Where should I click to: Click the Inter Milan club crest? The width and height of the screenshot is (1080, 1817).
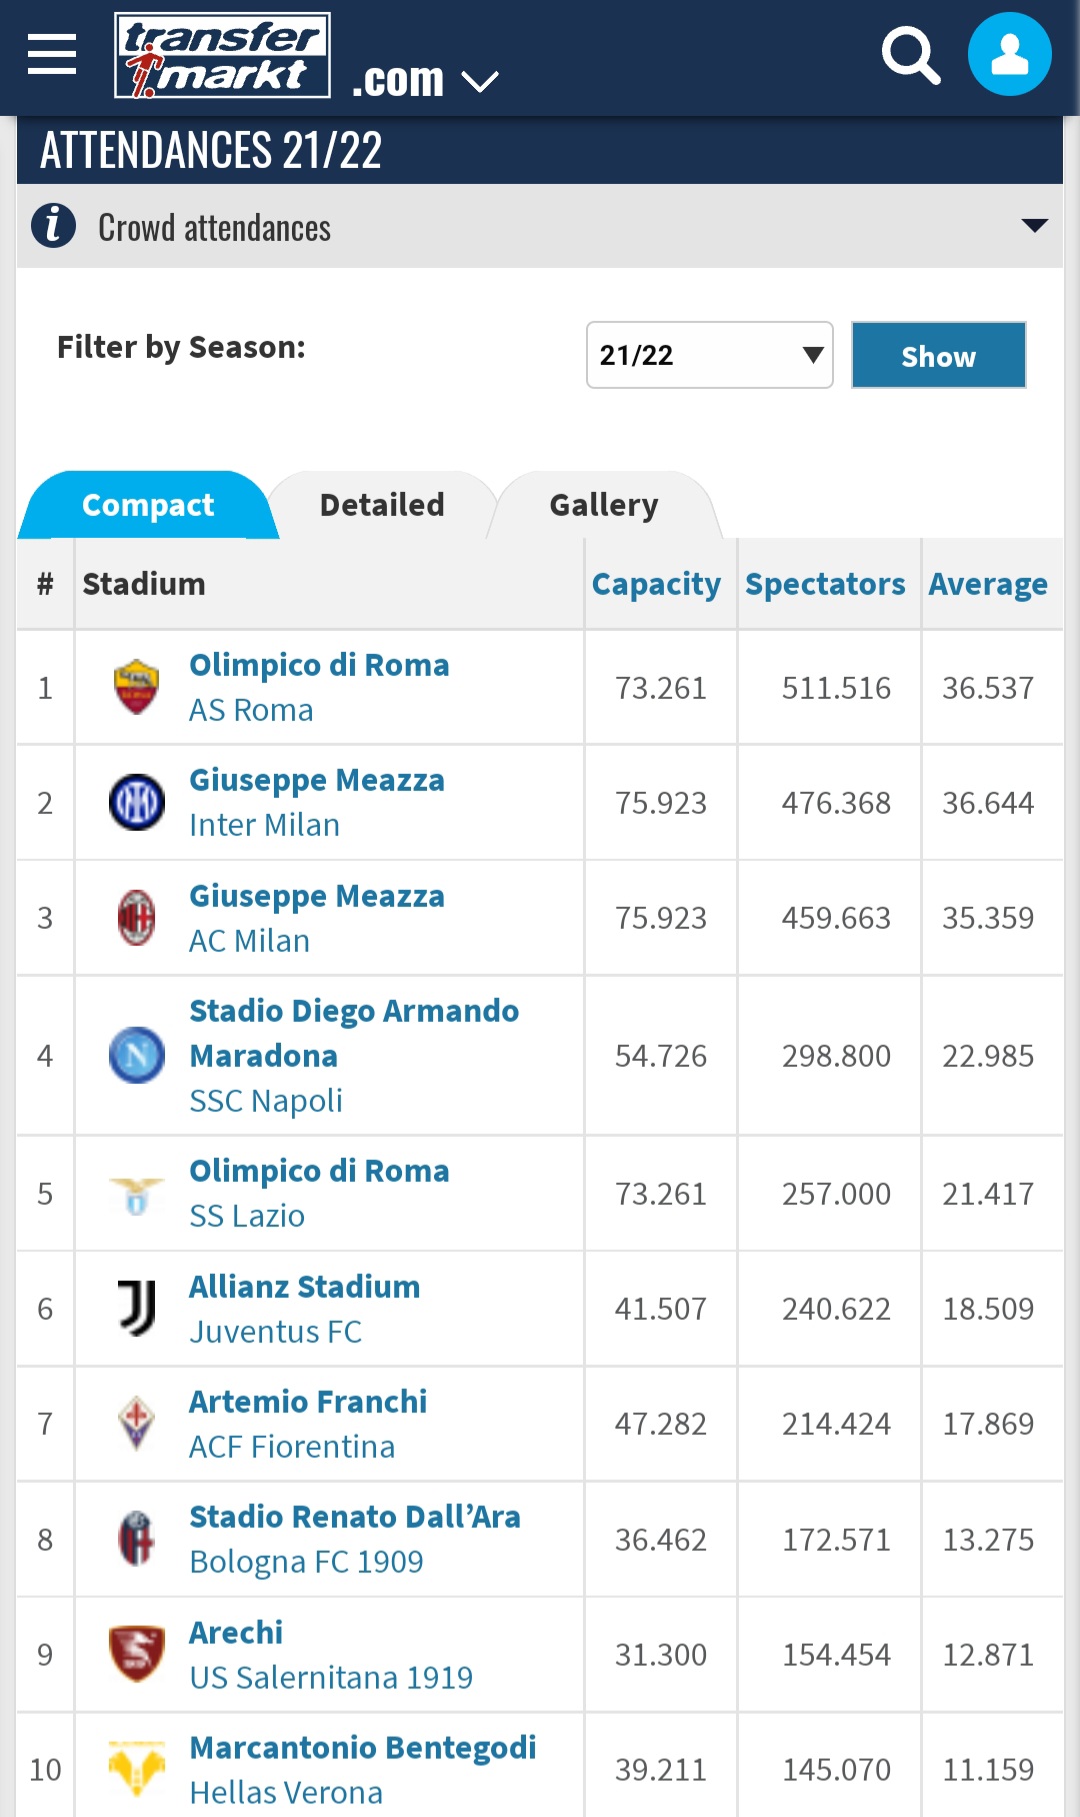tap(137, 802)
